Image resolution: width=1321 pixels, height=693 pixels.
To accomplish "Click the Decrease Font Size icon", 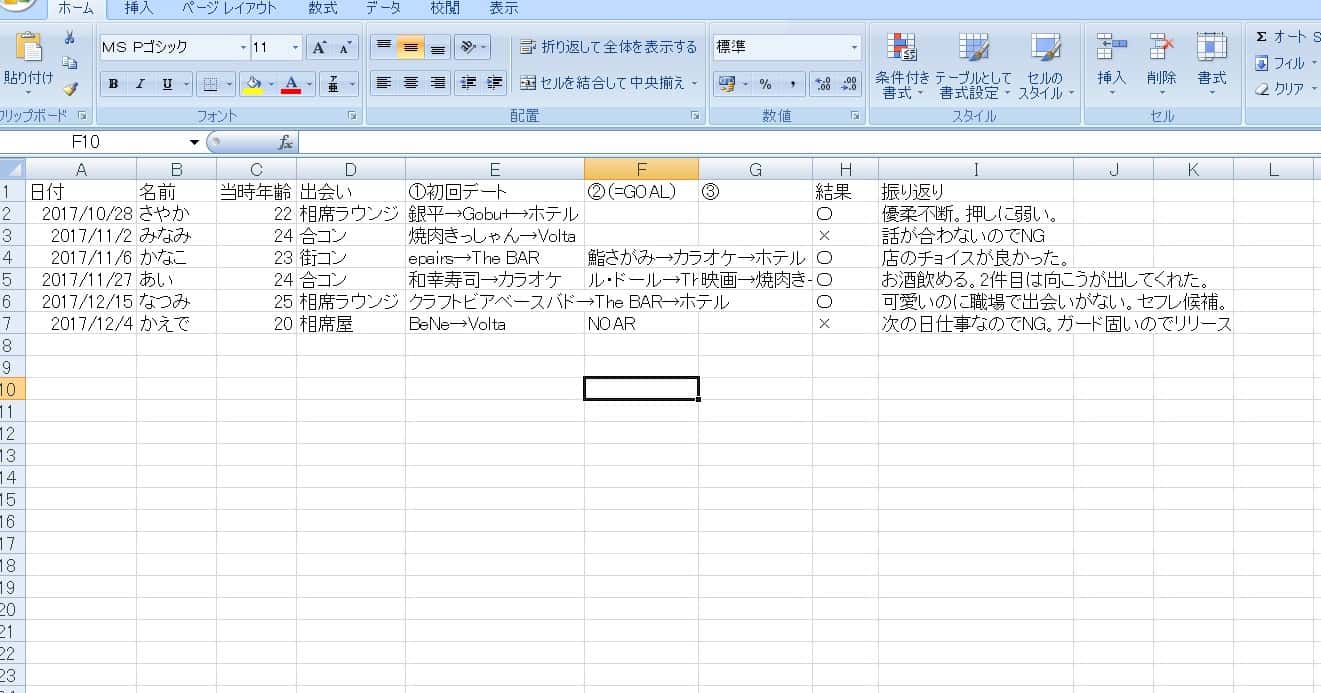I will [345, 47].
